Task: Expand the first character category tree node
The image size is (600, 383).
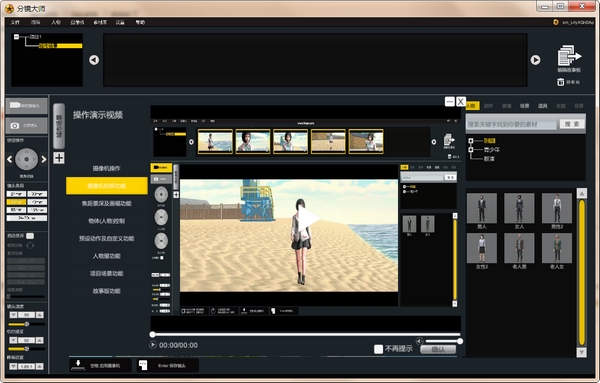Action: 471,141
